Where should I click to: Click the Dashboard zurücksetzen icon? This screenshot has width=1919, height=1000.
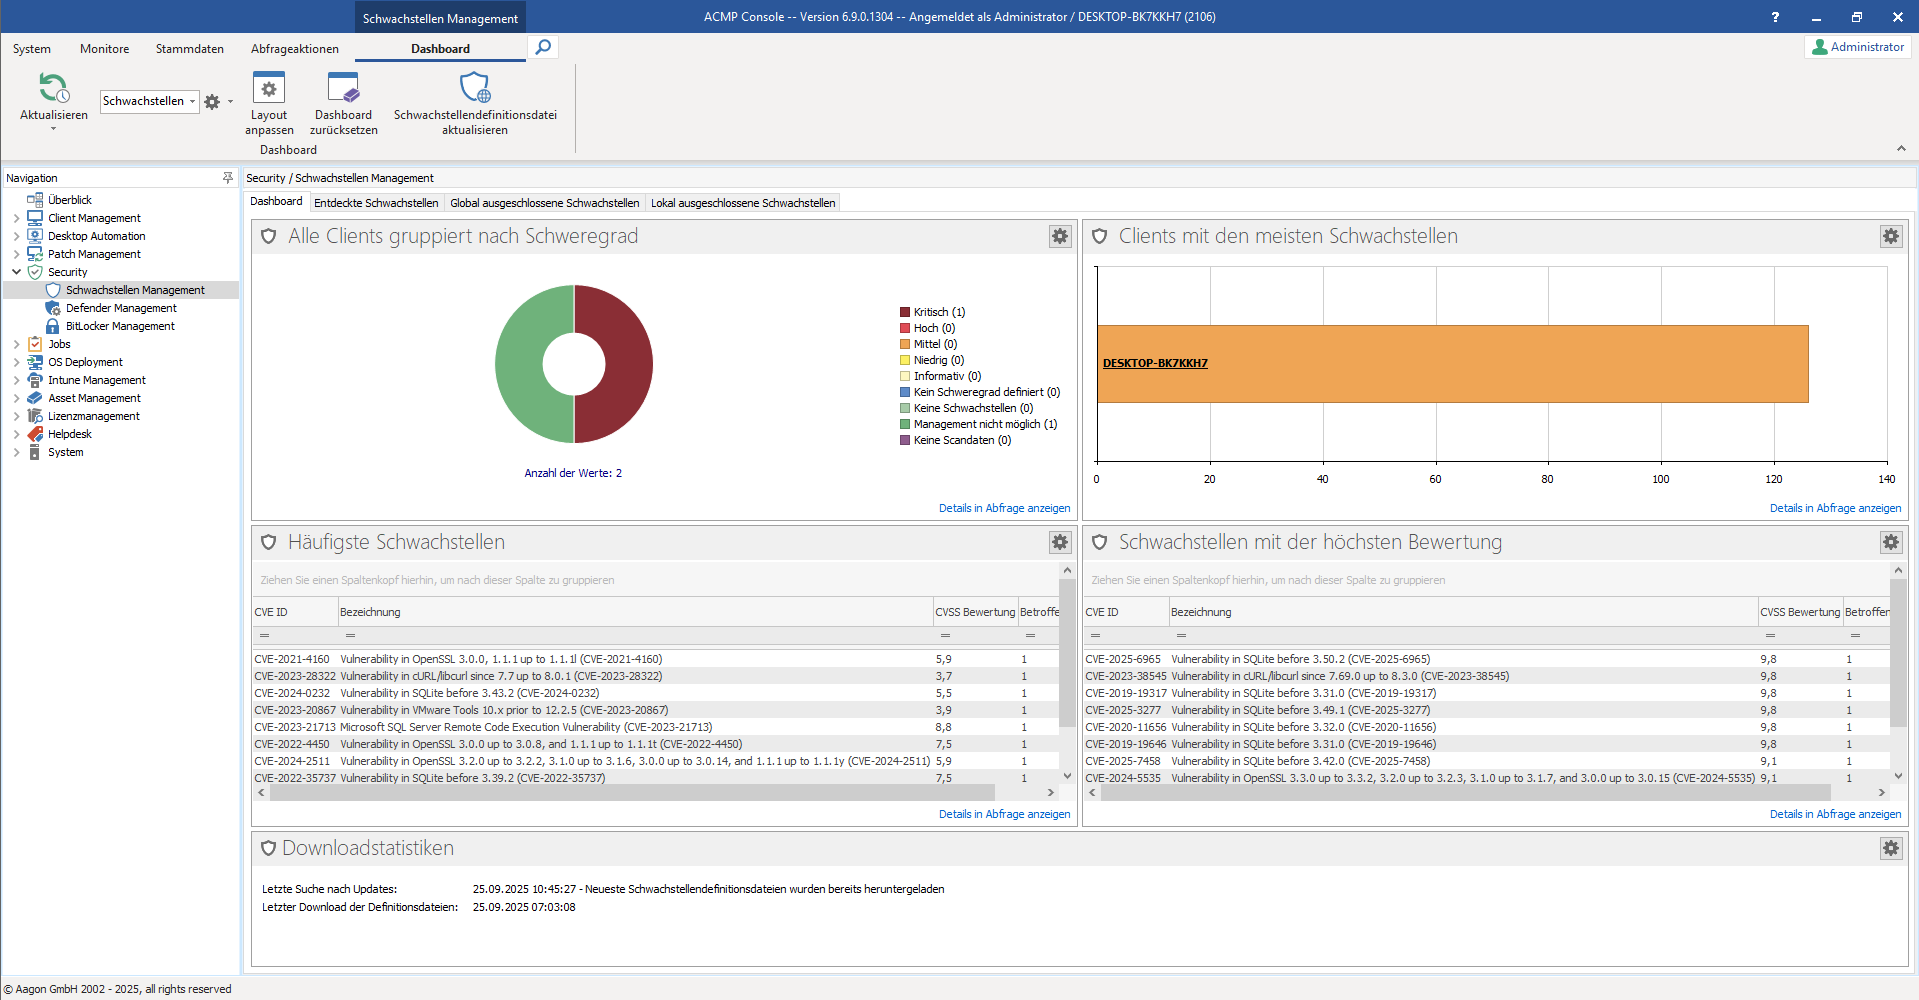tap(343, 89)
